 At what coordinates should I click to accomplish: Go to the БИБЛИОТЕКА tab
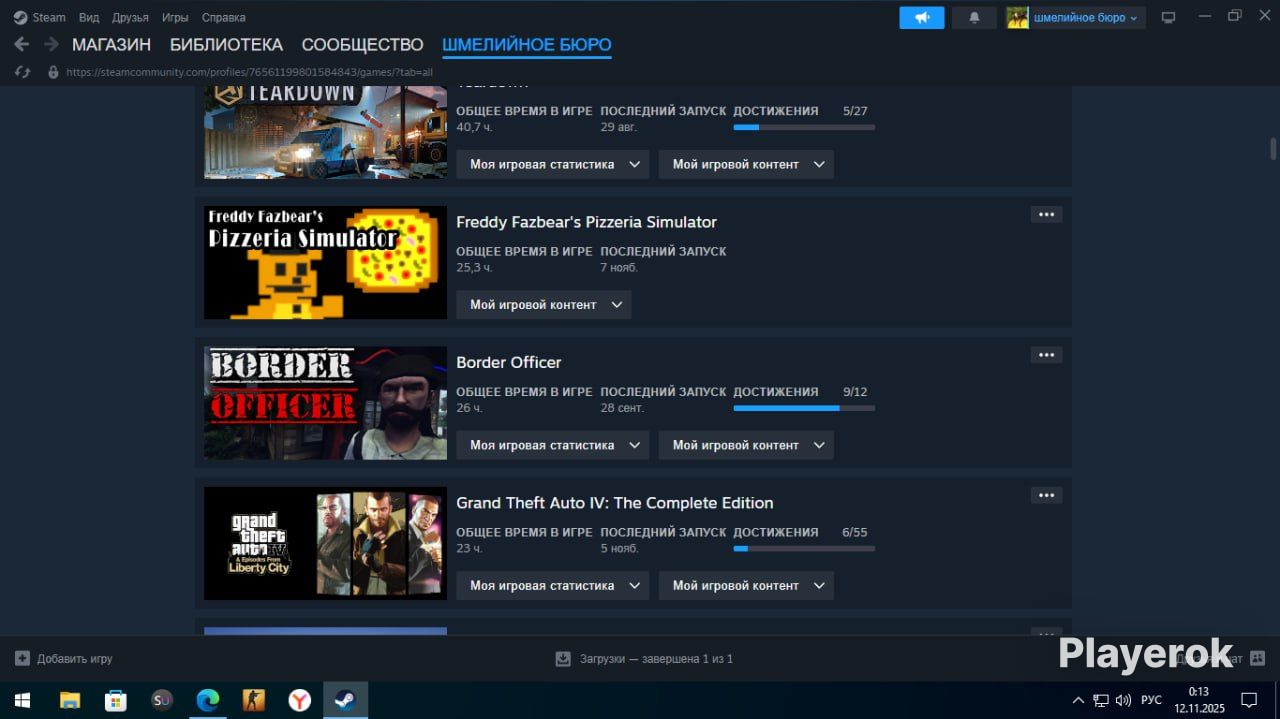226,45
